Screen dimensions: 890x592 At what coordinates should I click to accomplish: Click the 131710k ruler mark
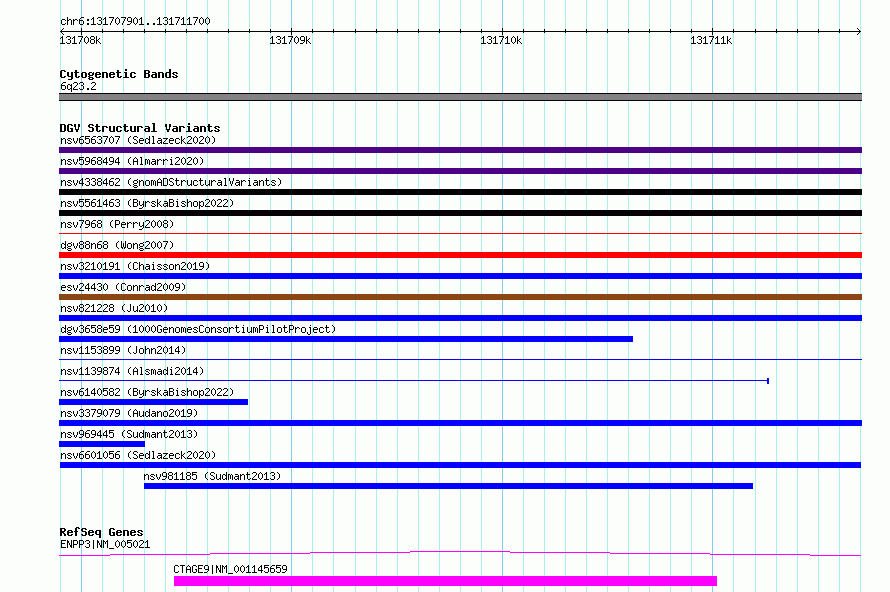(501, 40)
